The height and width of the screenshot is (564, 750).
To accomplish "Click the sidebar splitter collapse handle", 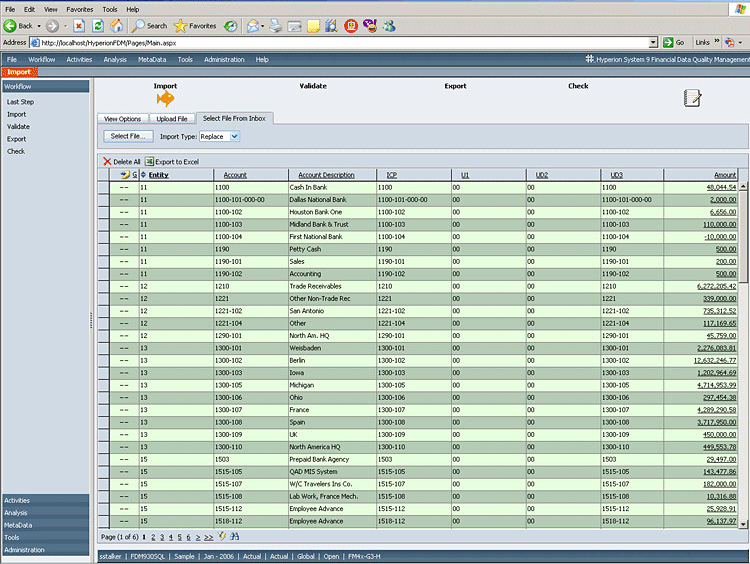I will (x=91, y=321).
